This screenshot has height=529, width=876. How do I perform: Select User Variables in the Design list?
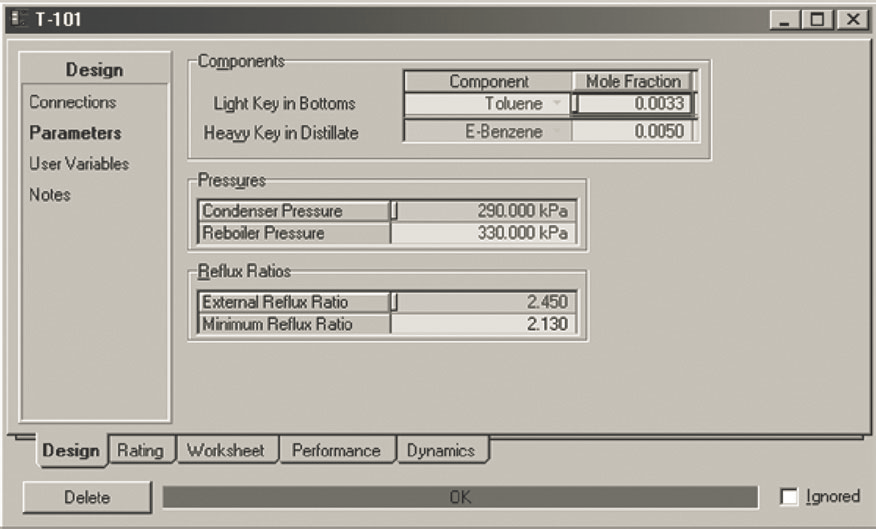click(x=79, y=164)
